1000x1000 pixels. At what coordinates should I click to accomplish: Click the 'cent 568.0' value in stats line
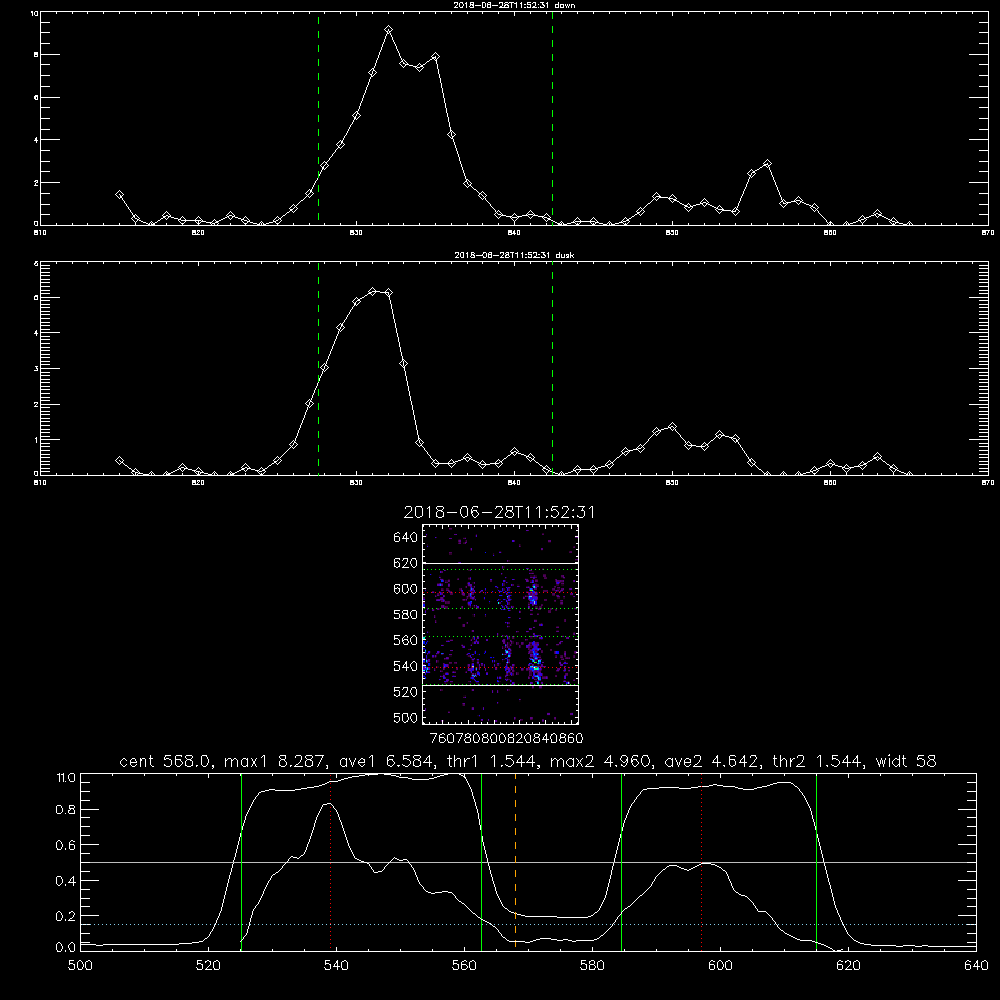coord(166,761)
